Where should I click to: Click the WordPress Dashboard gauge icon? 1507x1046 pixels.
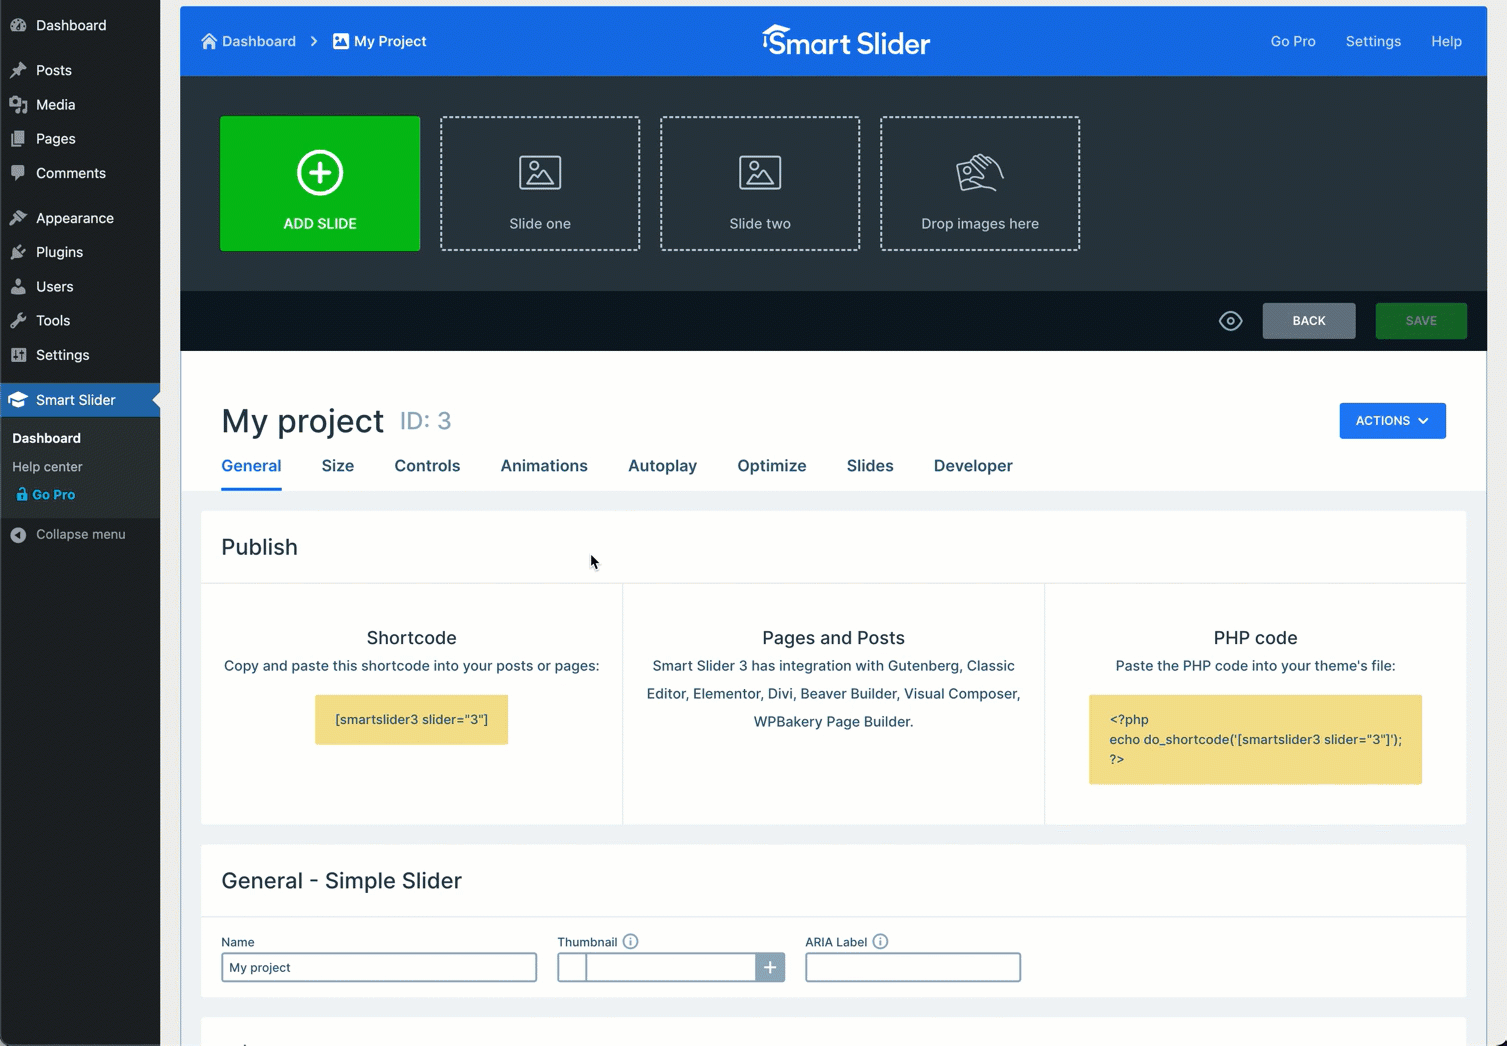click(x=18, y=25)
